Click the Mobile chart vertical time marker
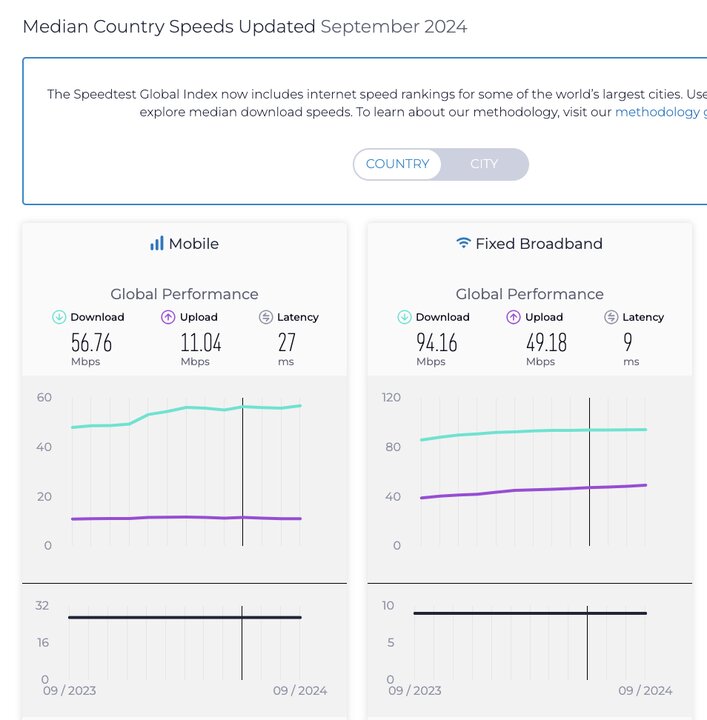 (243, 470)
